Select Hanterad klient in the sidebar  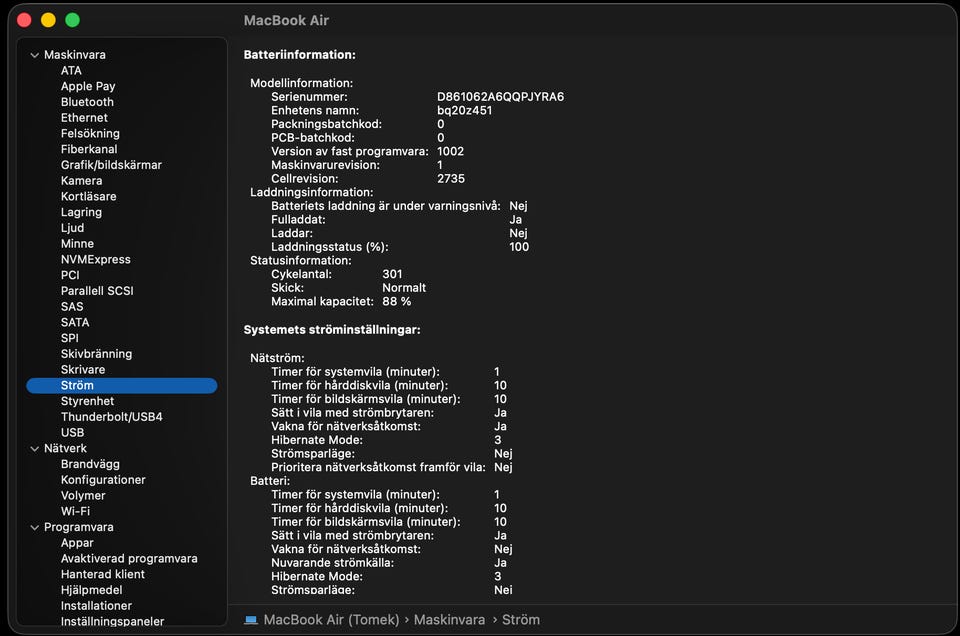coord(102,574)
